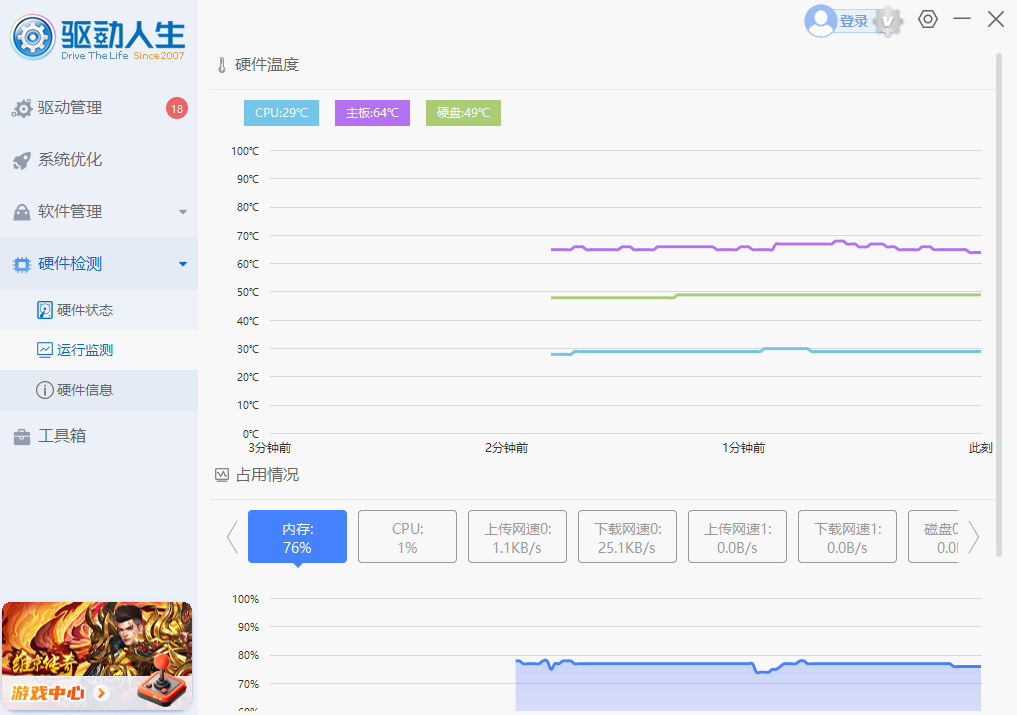This screenshot has width=1017, height=715.
Task: Select the 下载网速0 25.1KB/s tab
Action: 627,537
